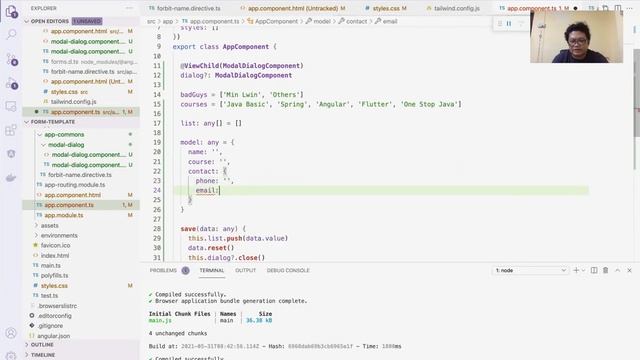Screen dimensions: 640x360
Task: Open the Docker view icon
Action: point(11,178)
